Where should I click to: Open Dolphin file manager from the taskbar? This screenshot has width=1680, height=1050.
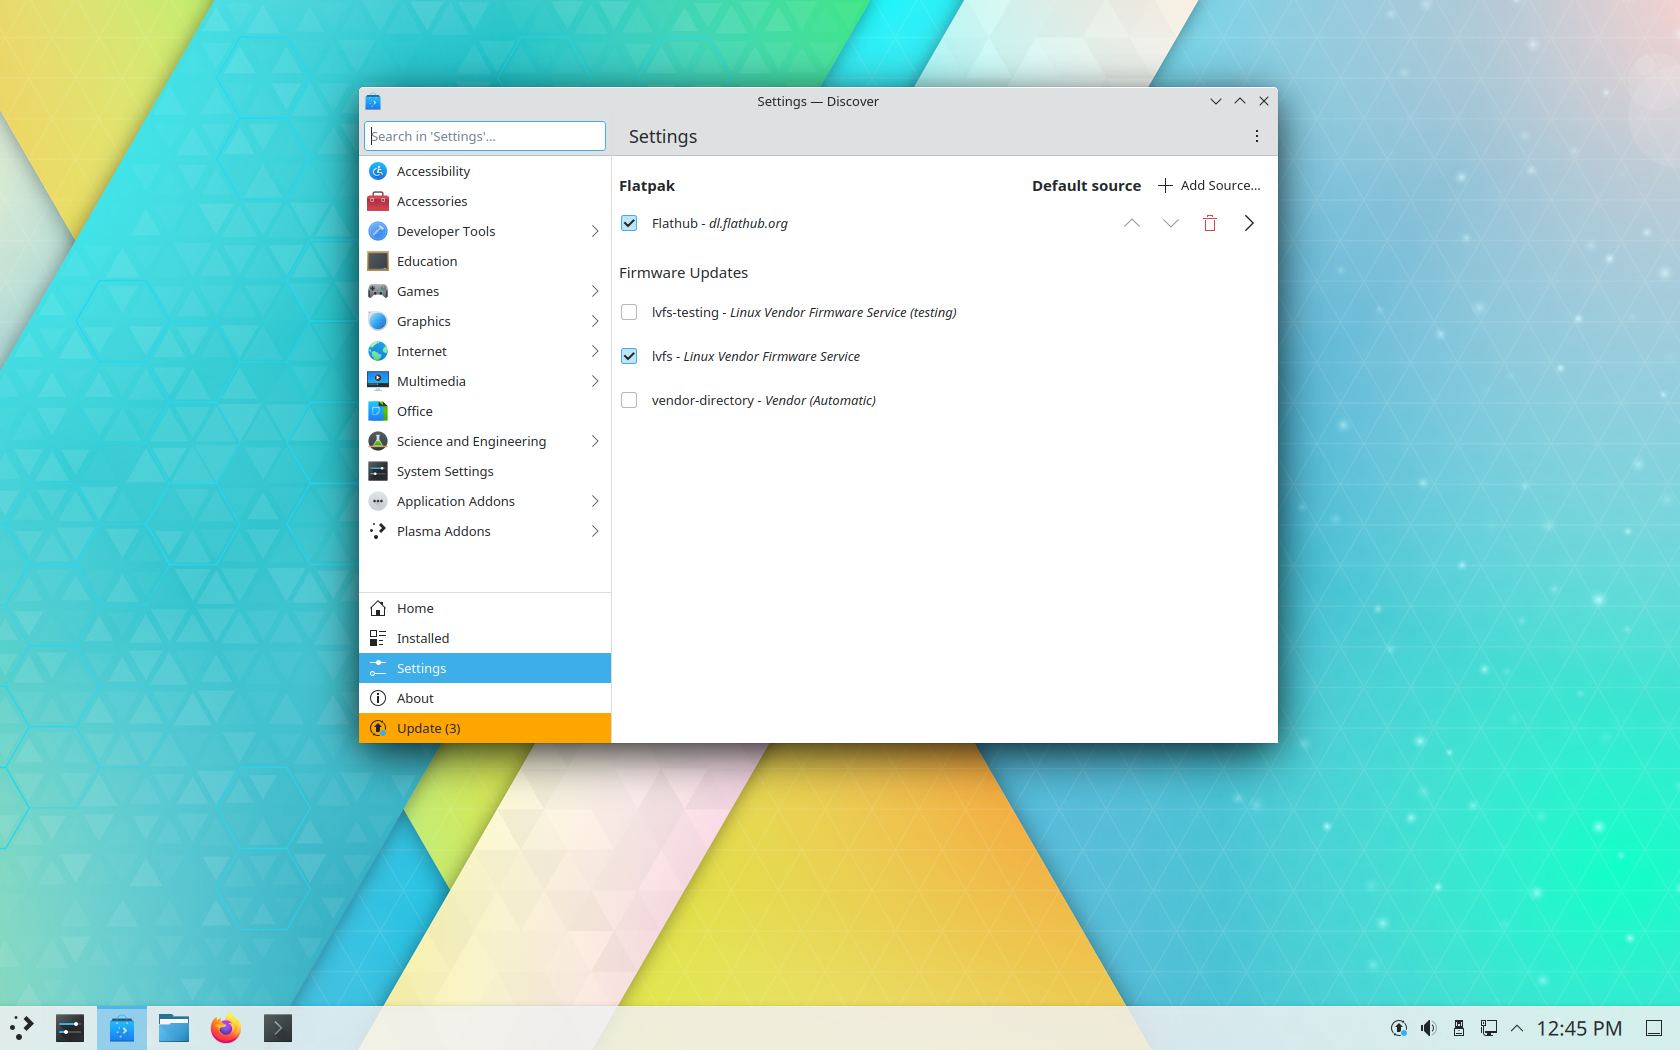174,1028
